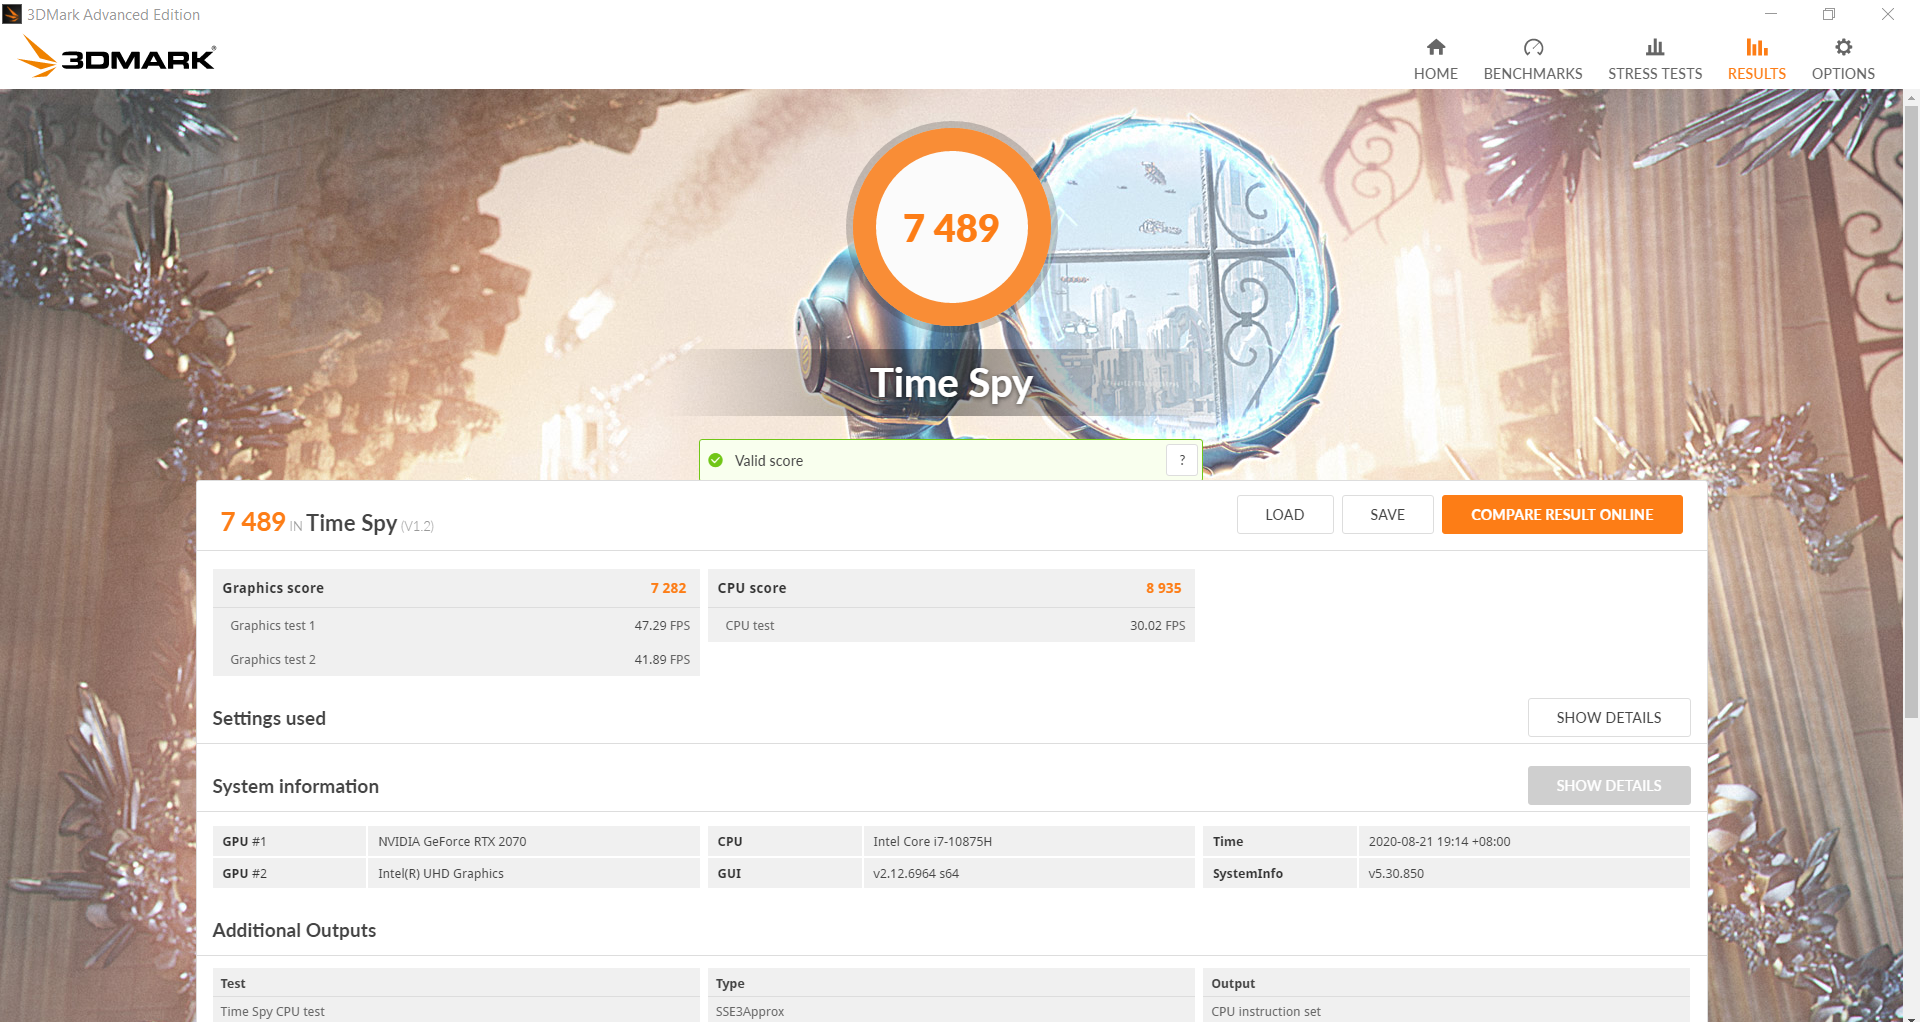The height and width of the screenshot is (1022, 1920).
Task: Click scrollbar up arrow
Action: pyautogui.click(x=1911, y=97)
